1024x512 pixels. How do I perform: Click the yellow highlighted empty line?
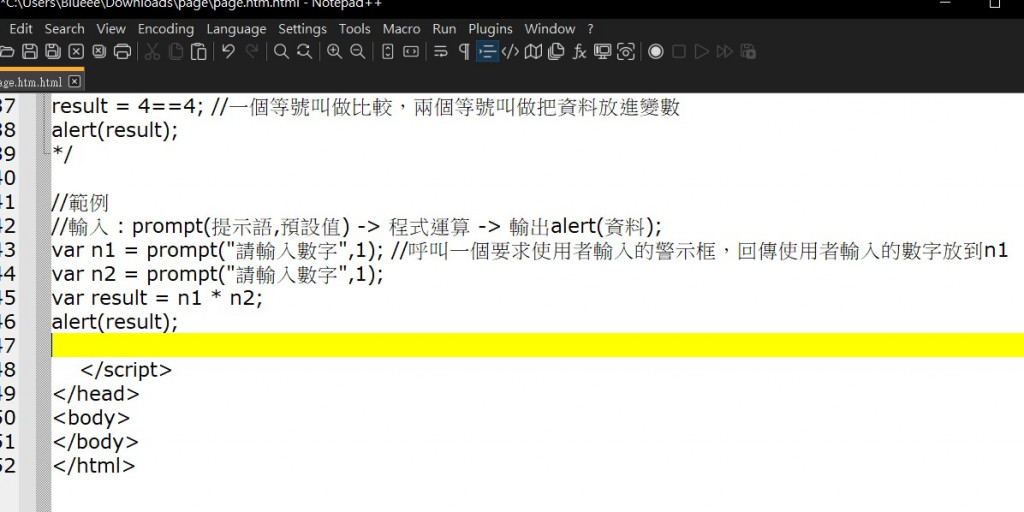537,345
